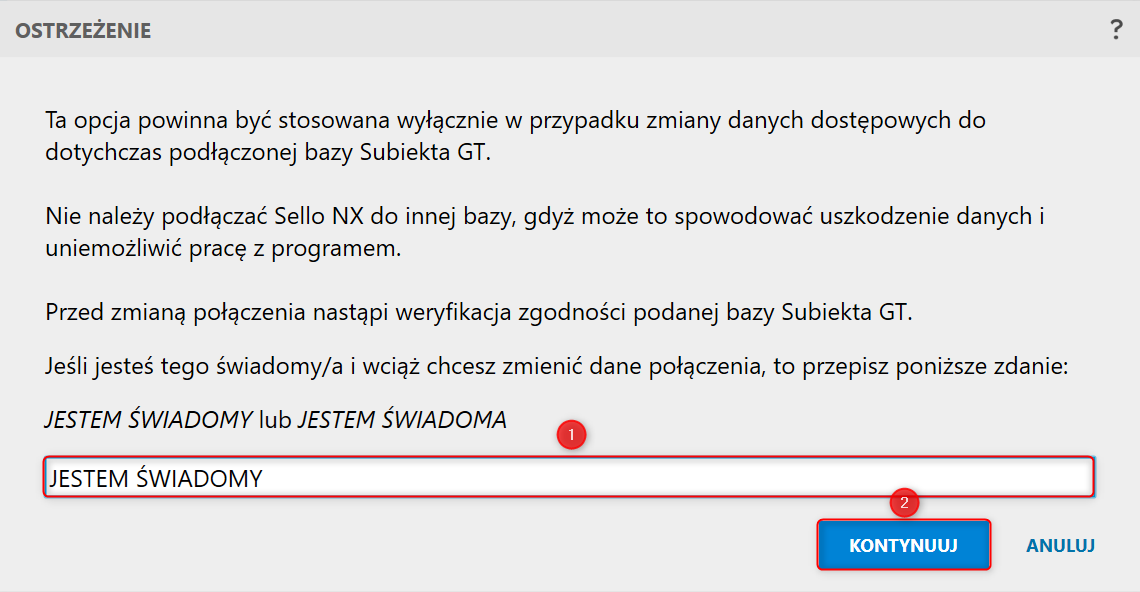
Task: Click the help question mark icon
Action: click(x=1116, y=30)
